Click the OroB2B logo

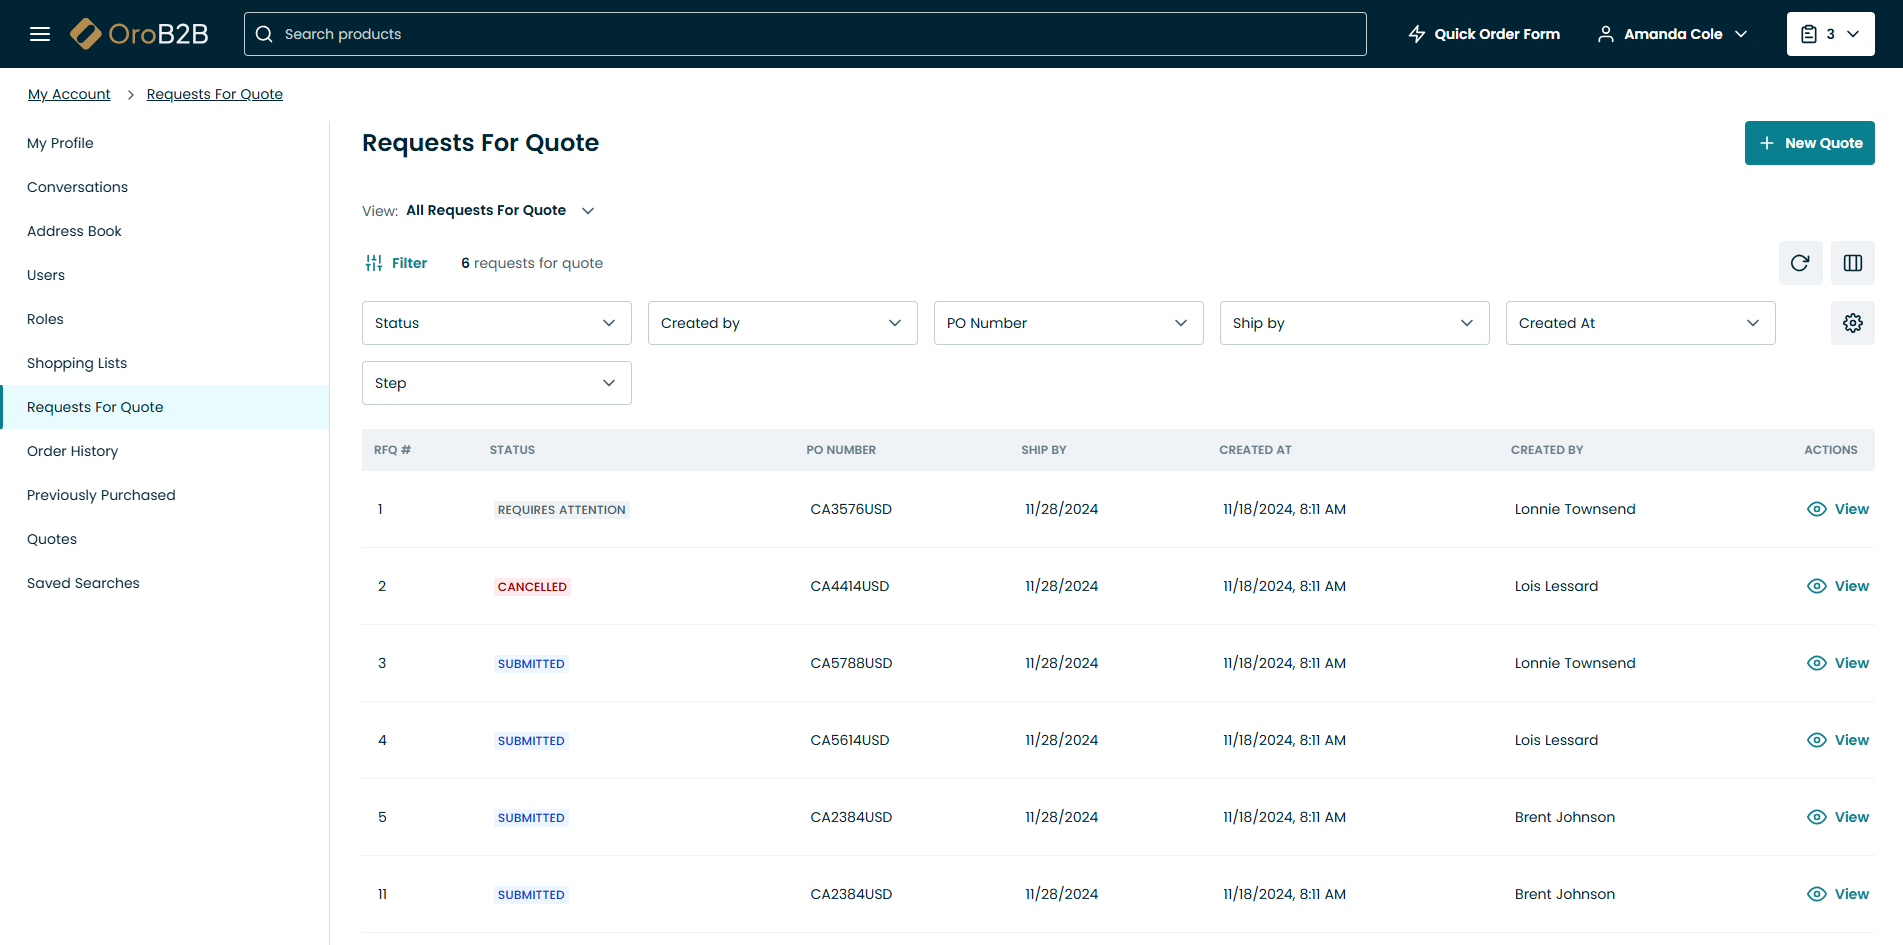[140, 34]
